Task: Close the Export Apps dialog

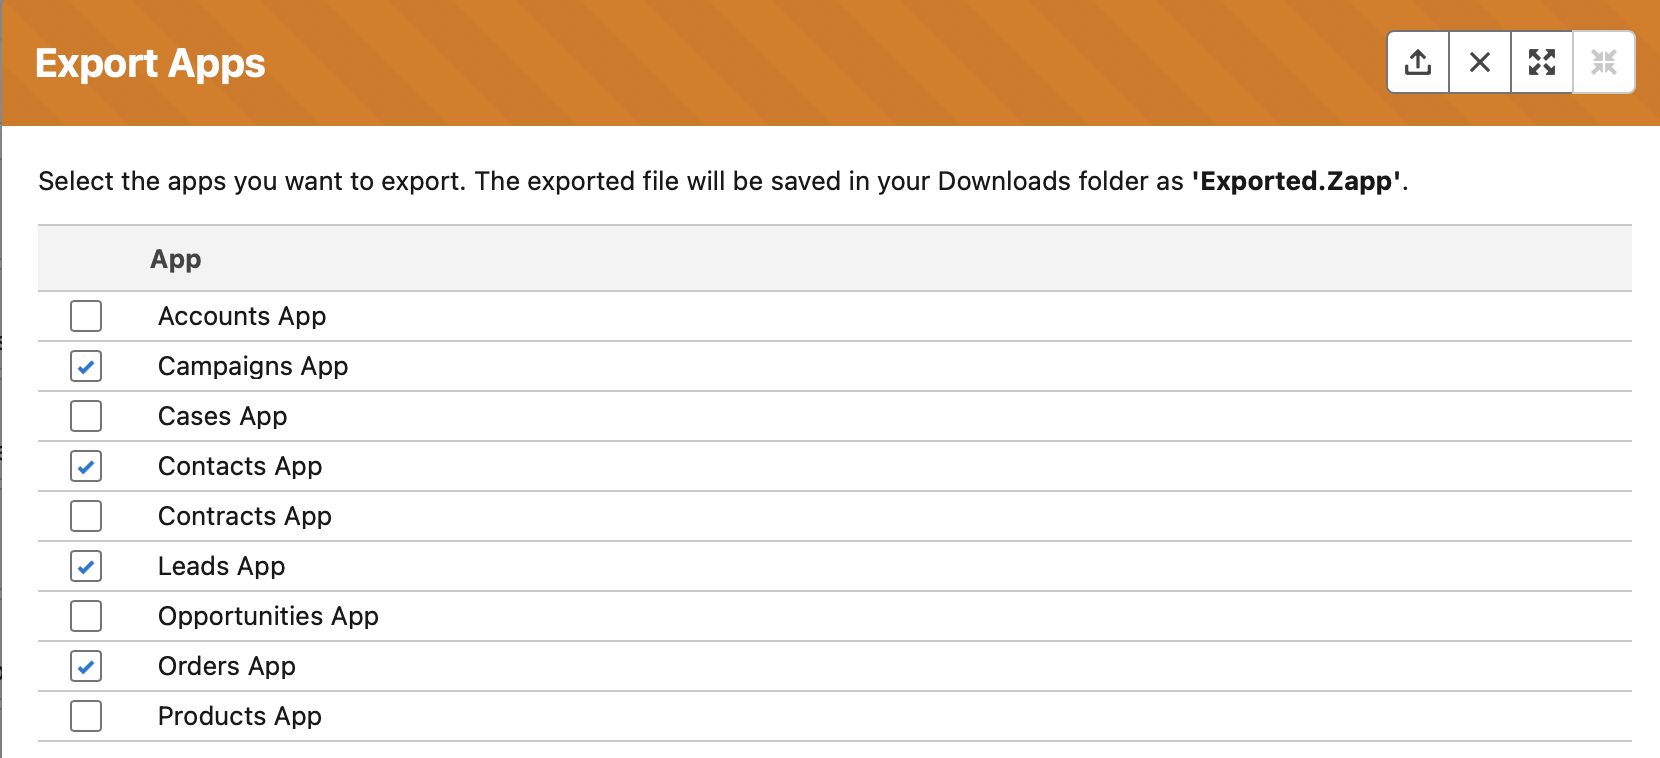Action: (x=1480, y=62)
